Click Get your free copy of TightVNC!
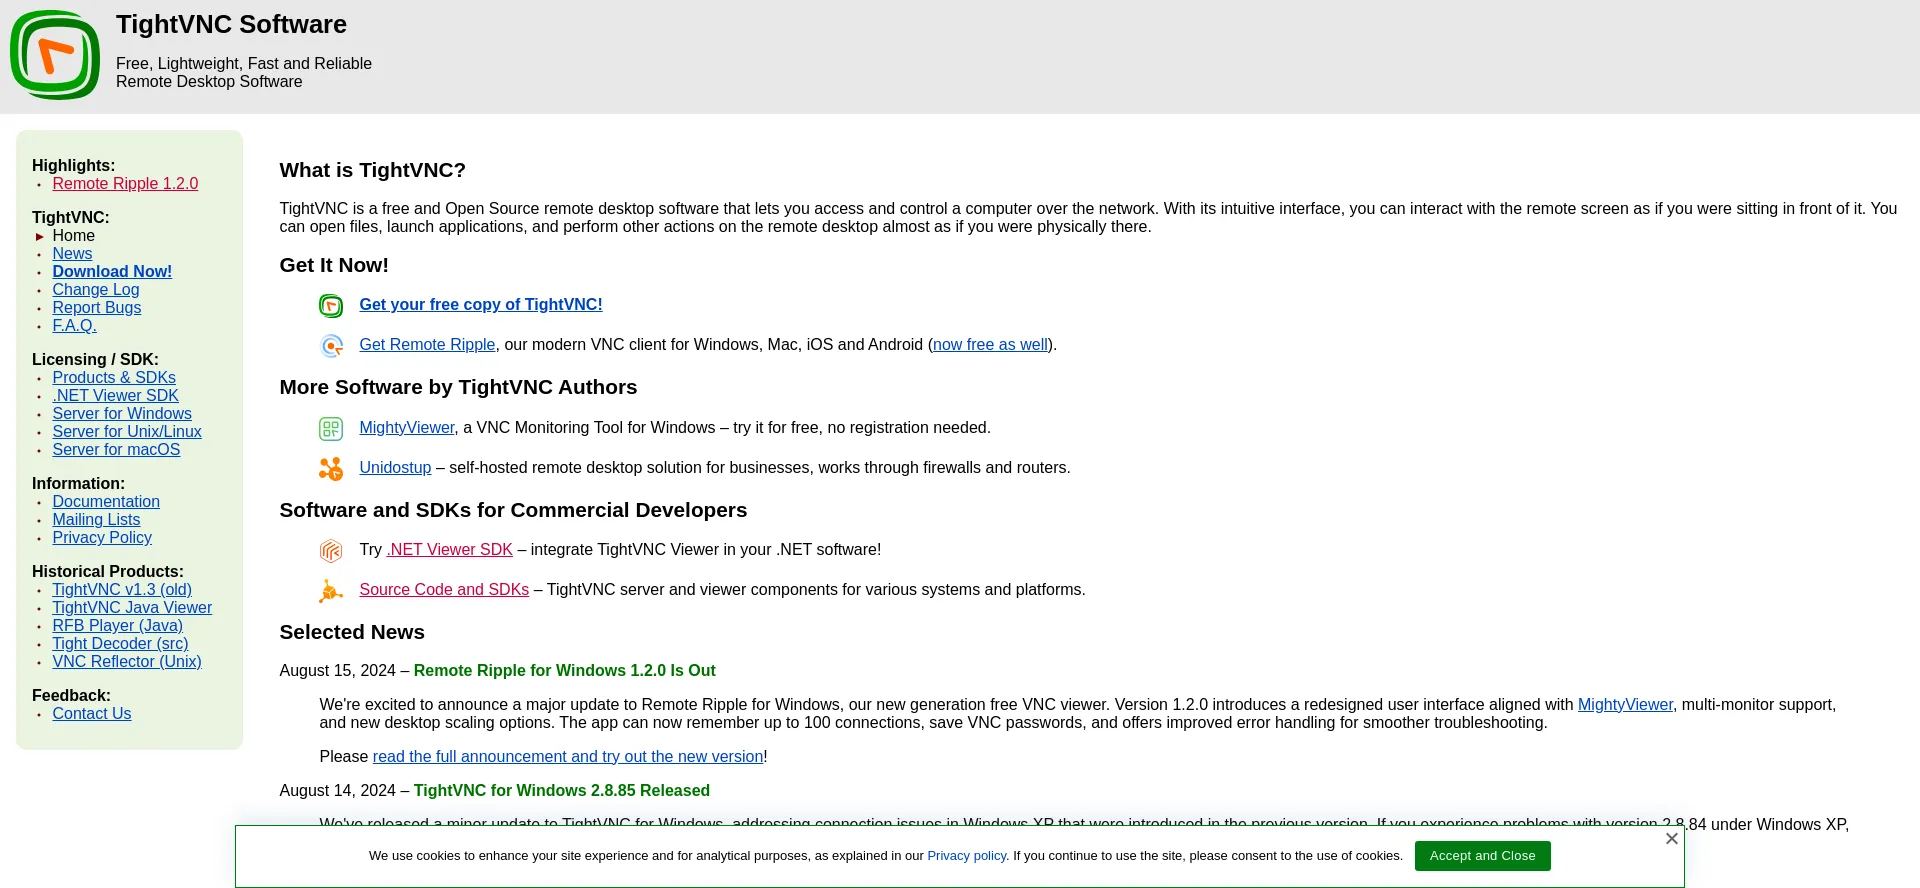The width and height of the screenshot is (1920, 888). [x=481, y=305]
